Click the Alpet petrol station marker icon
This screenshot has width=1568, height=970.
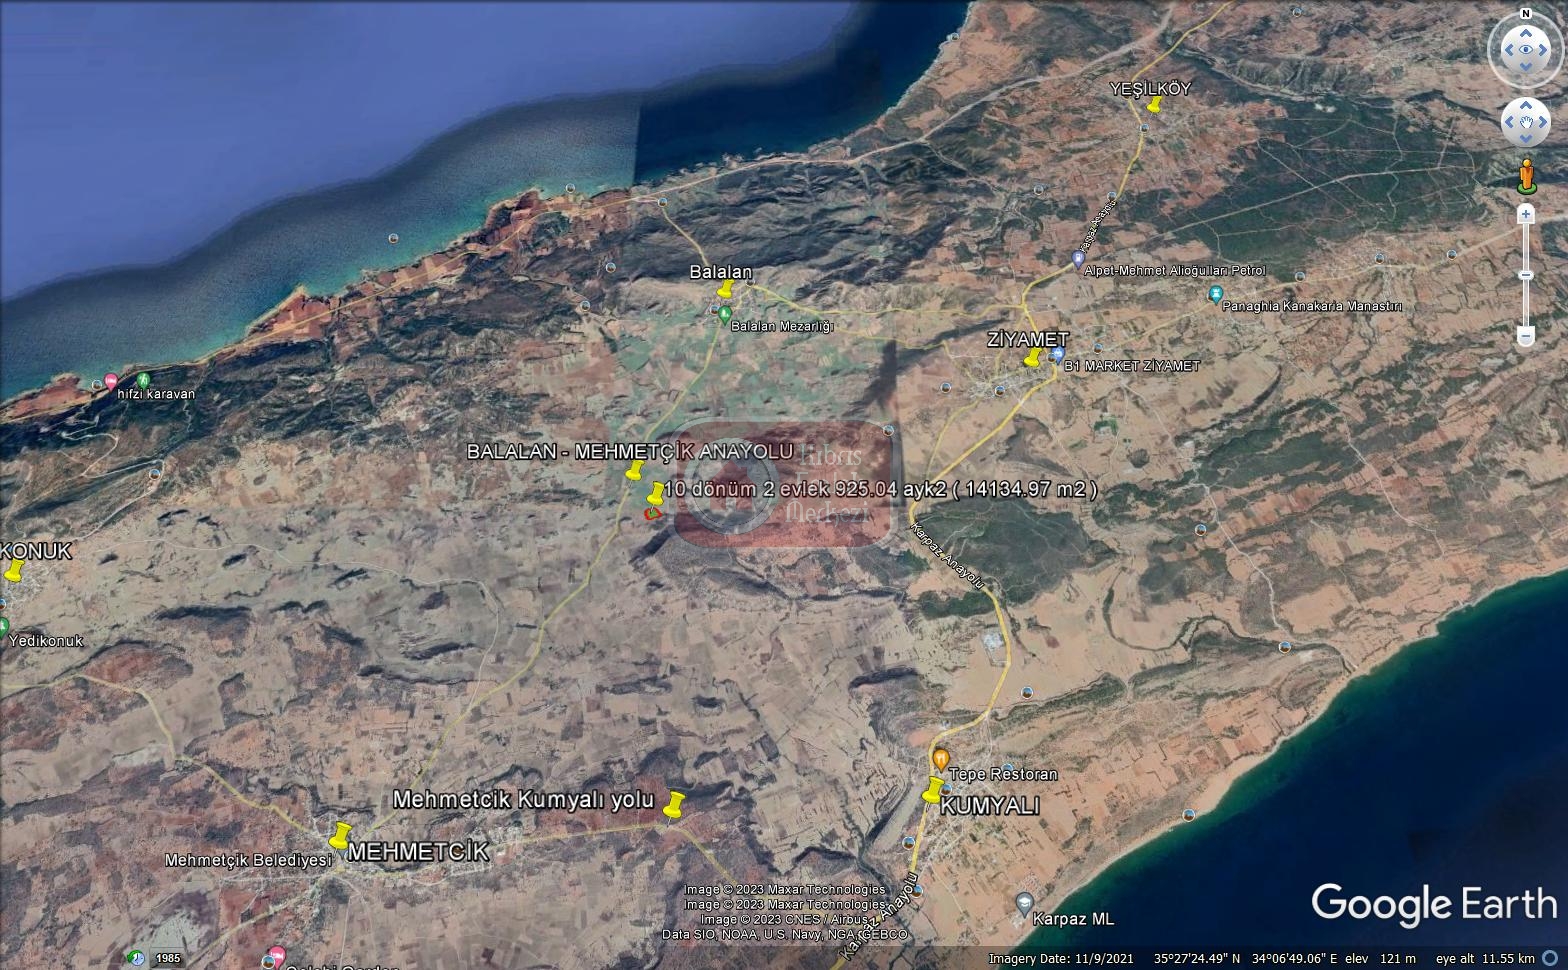(1077, 259)
